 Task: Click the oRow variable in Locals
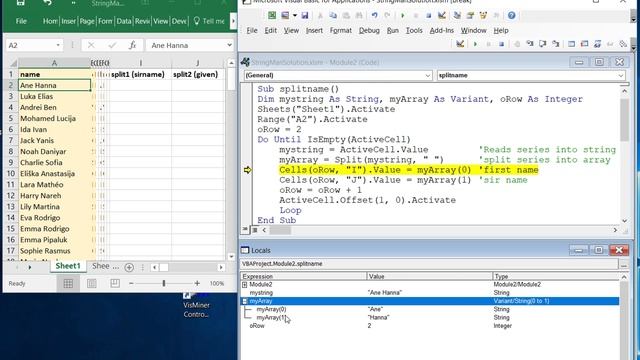(x=257, y=326)
